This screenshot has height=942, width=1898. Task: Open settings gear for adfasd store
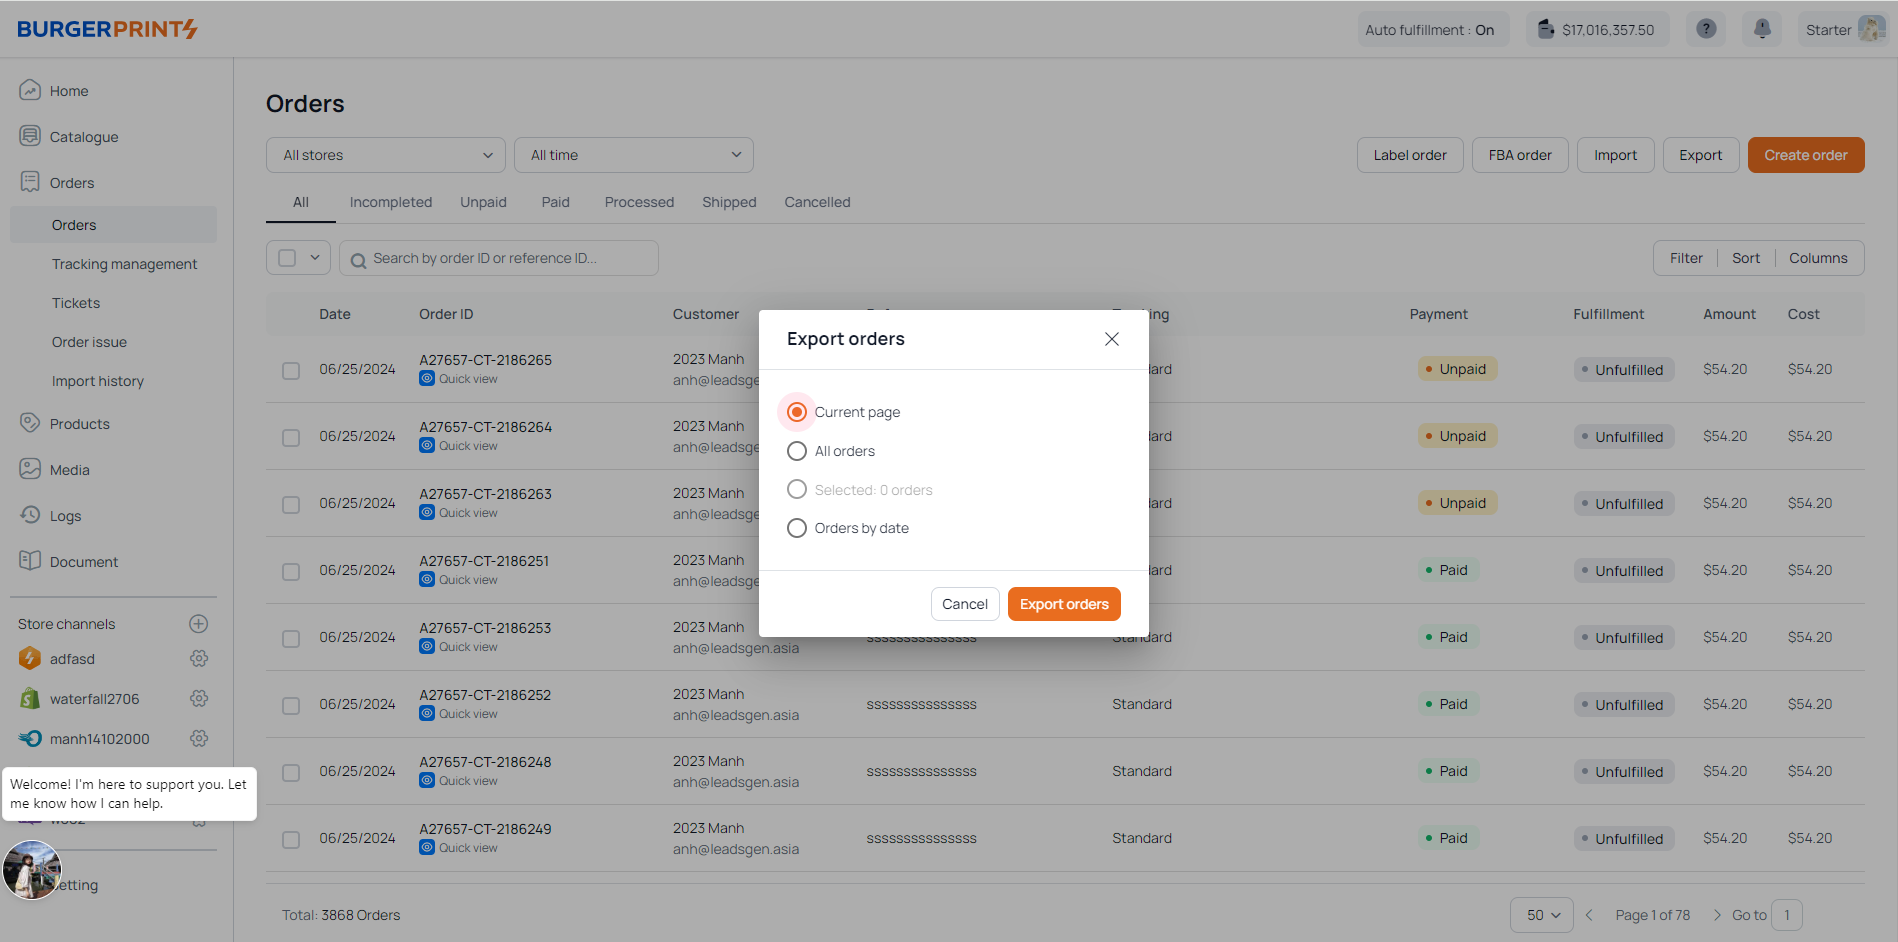pyautogui.click(x=199, y=659)
